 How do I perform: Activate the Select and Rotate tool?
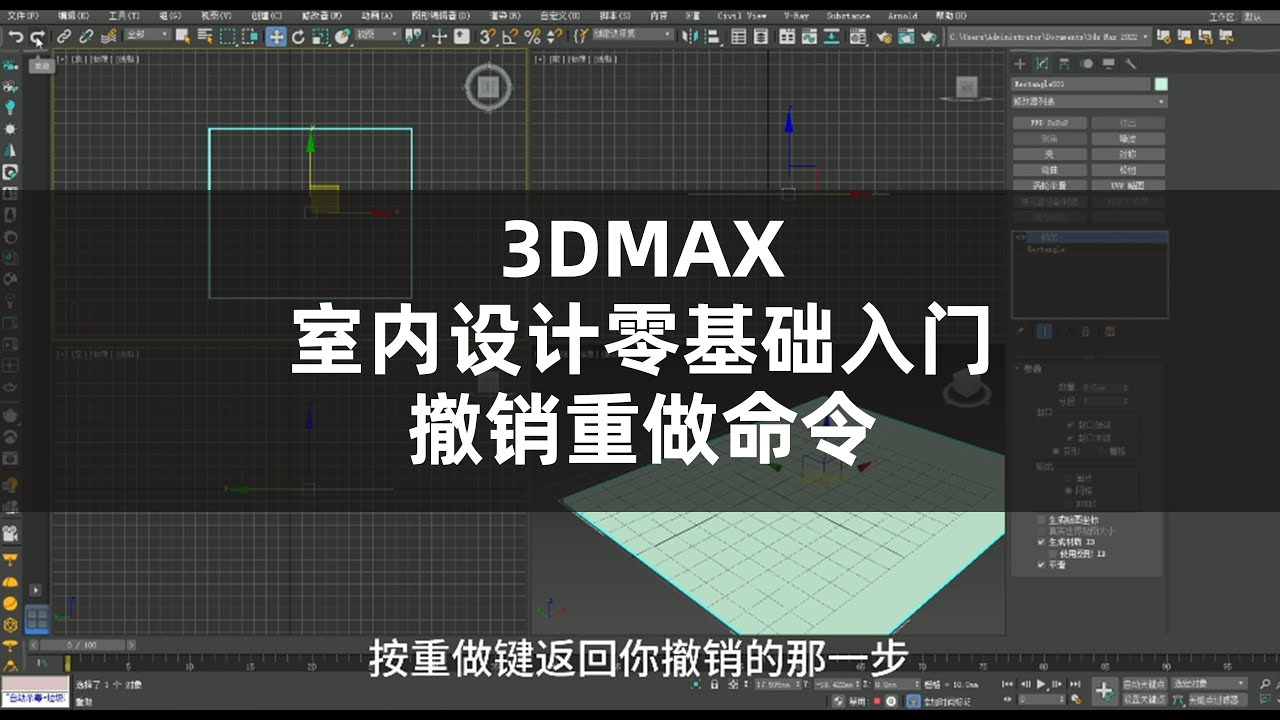298,36
